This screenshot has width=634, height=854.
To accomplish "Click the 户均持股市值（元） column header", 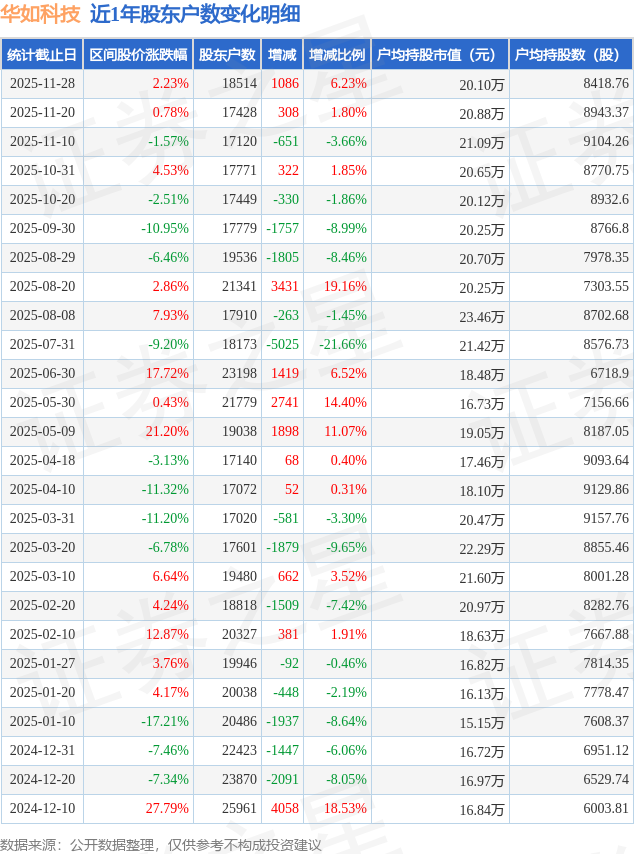I will point(439,55).
